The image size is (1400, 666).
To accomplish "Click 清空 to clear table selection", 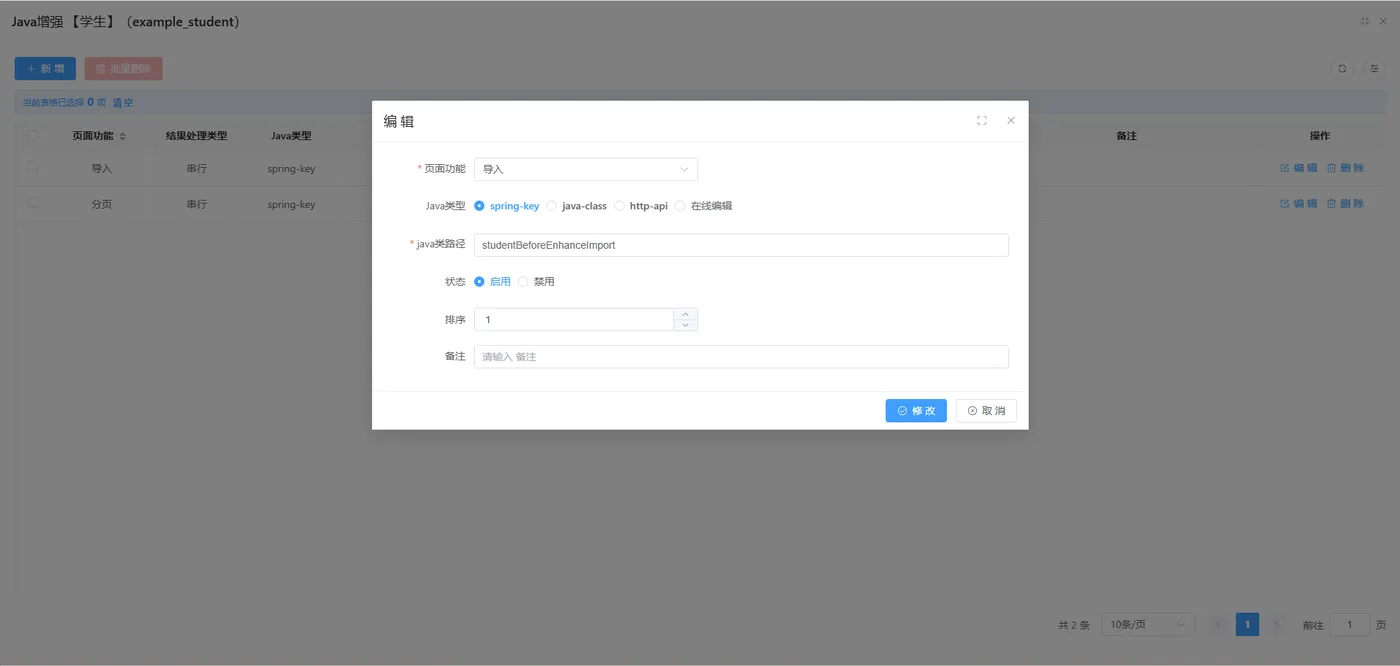I will click(124, 102).
